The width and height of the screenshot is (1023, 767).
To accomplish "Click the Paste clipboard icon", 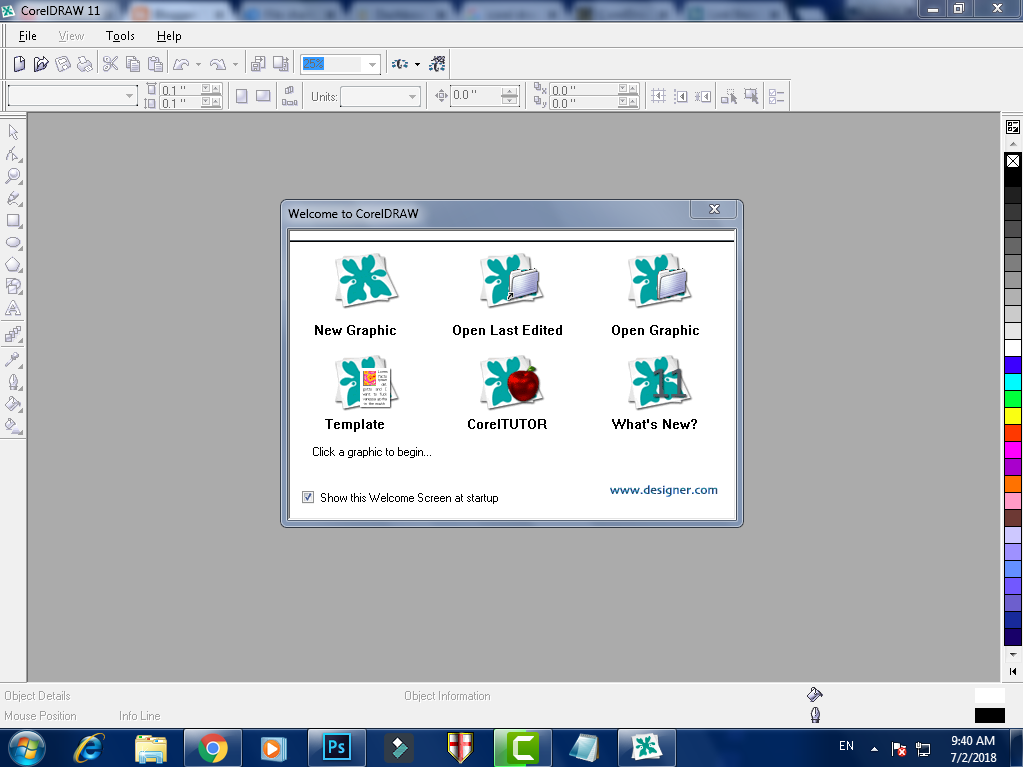I will [155, 63].
